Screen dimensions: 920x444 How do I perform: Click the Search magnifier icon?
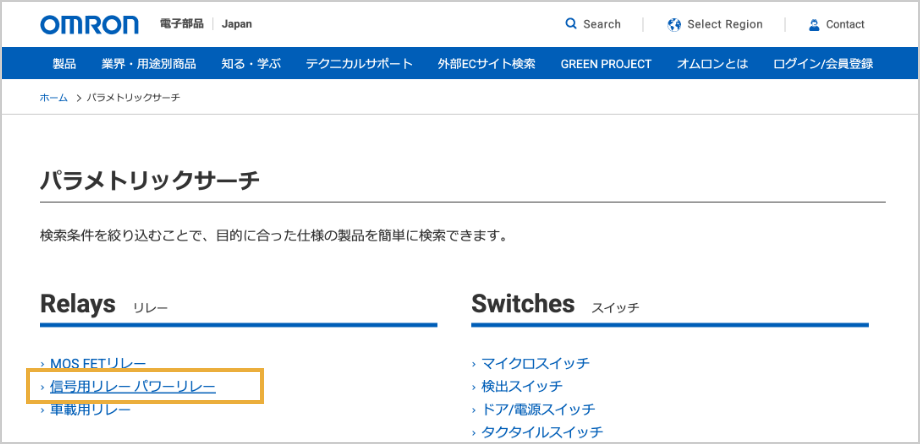point(571,24)
